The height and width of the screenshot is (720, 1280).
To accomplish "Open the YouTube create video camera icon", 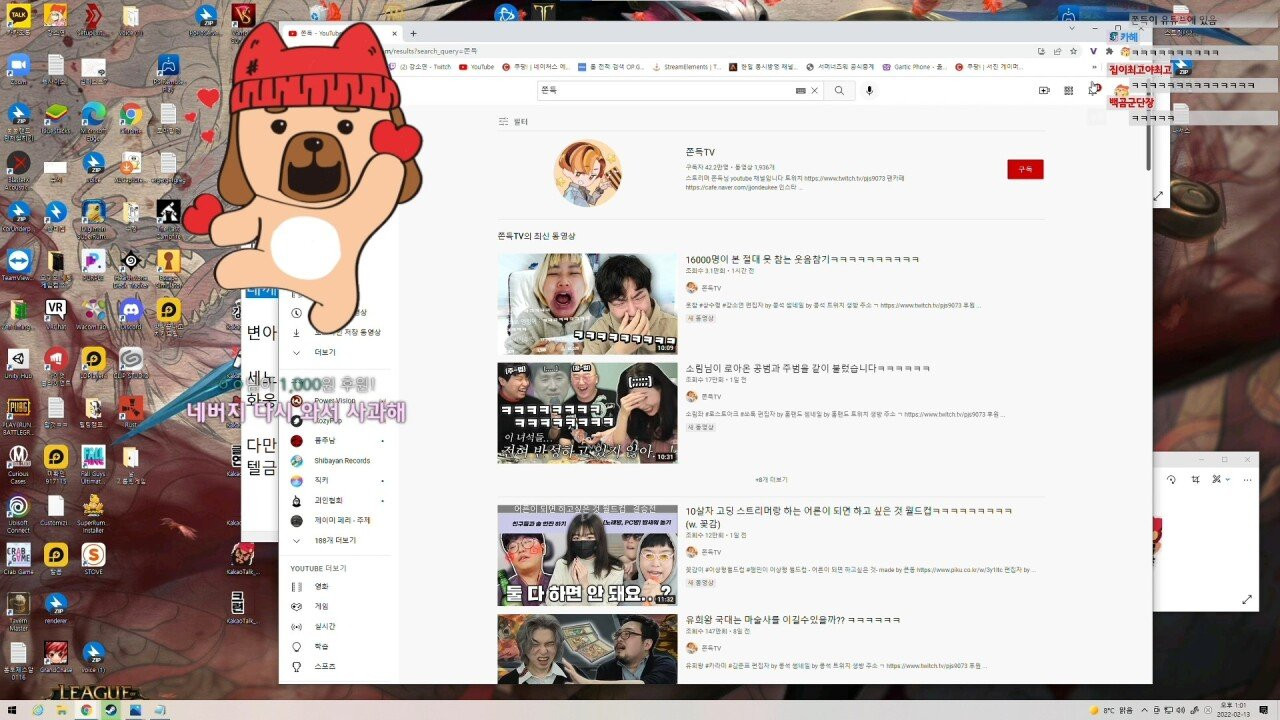I will 1044,90.
